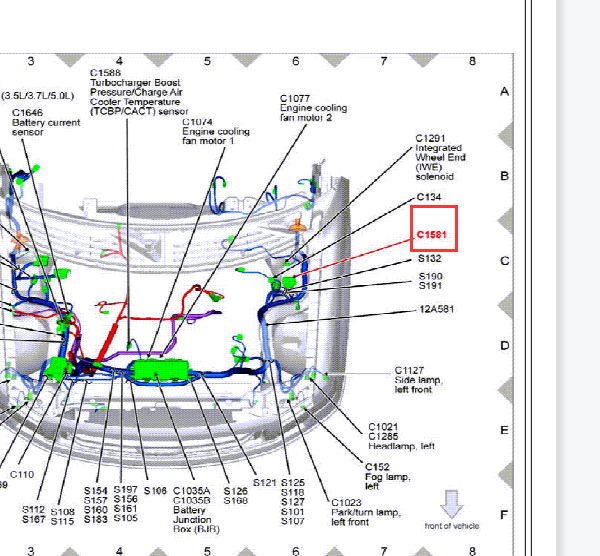Select the Battery current sensor text
The image size is (600, 556).
point(46,127)
